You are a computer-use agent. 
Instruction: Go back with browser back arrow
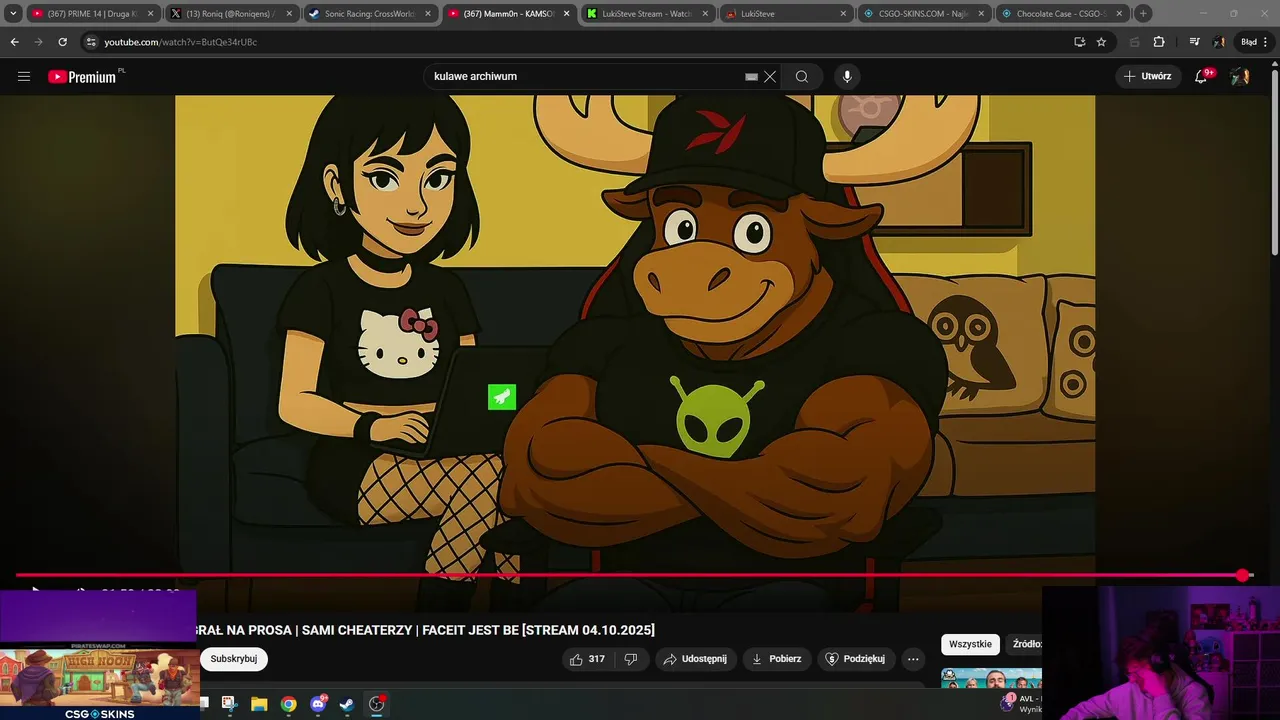pyautogui.click(x=14, y=42)
